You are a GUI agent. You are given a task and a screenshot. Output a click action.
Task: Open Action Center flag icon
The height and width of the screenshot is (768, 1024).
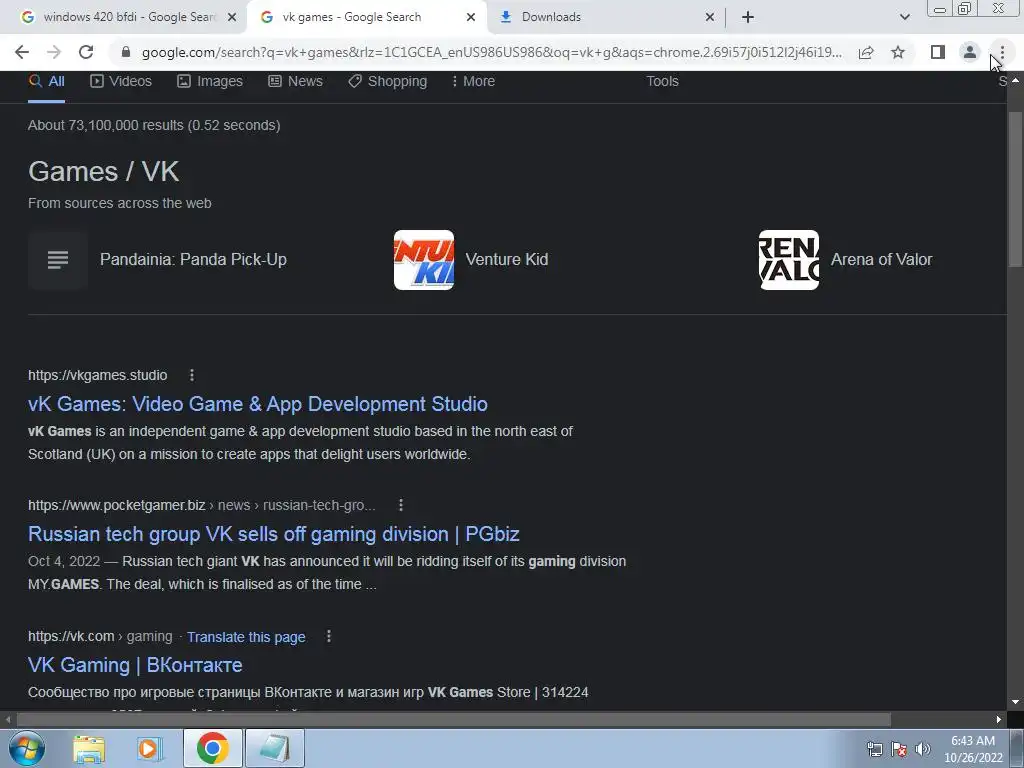(x=899, y=749)
